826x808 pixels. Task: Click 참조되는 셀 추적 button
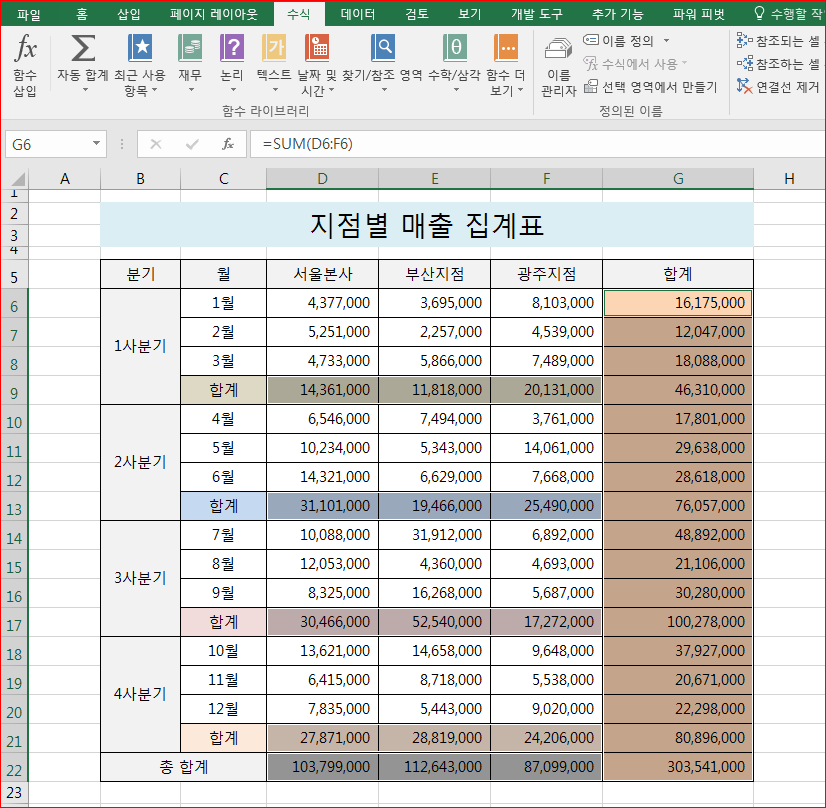coord(779,41)
